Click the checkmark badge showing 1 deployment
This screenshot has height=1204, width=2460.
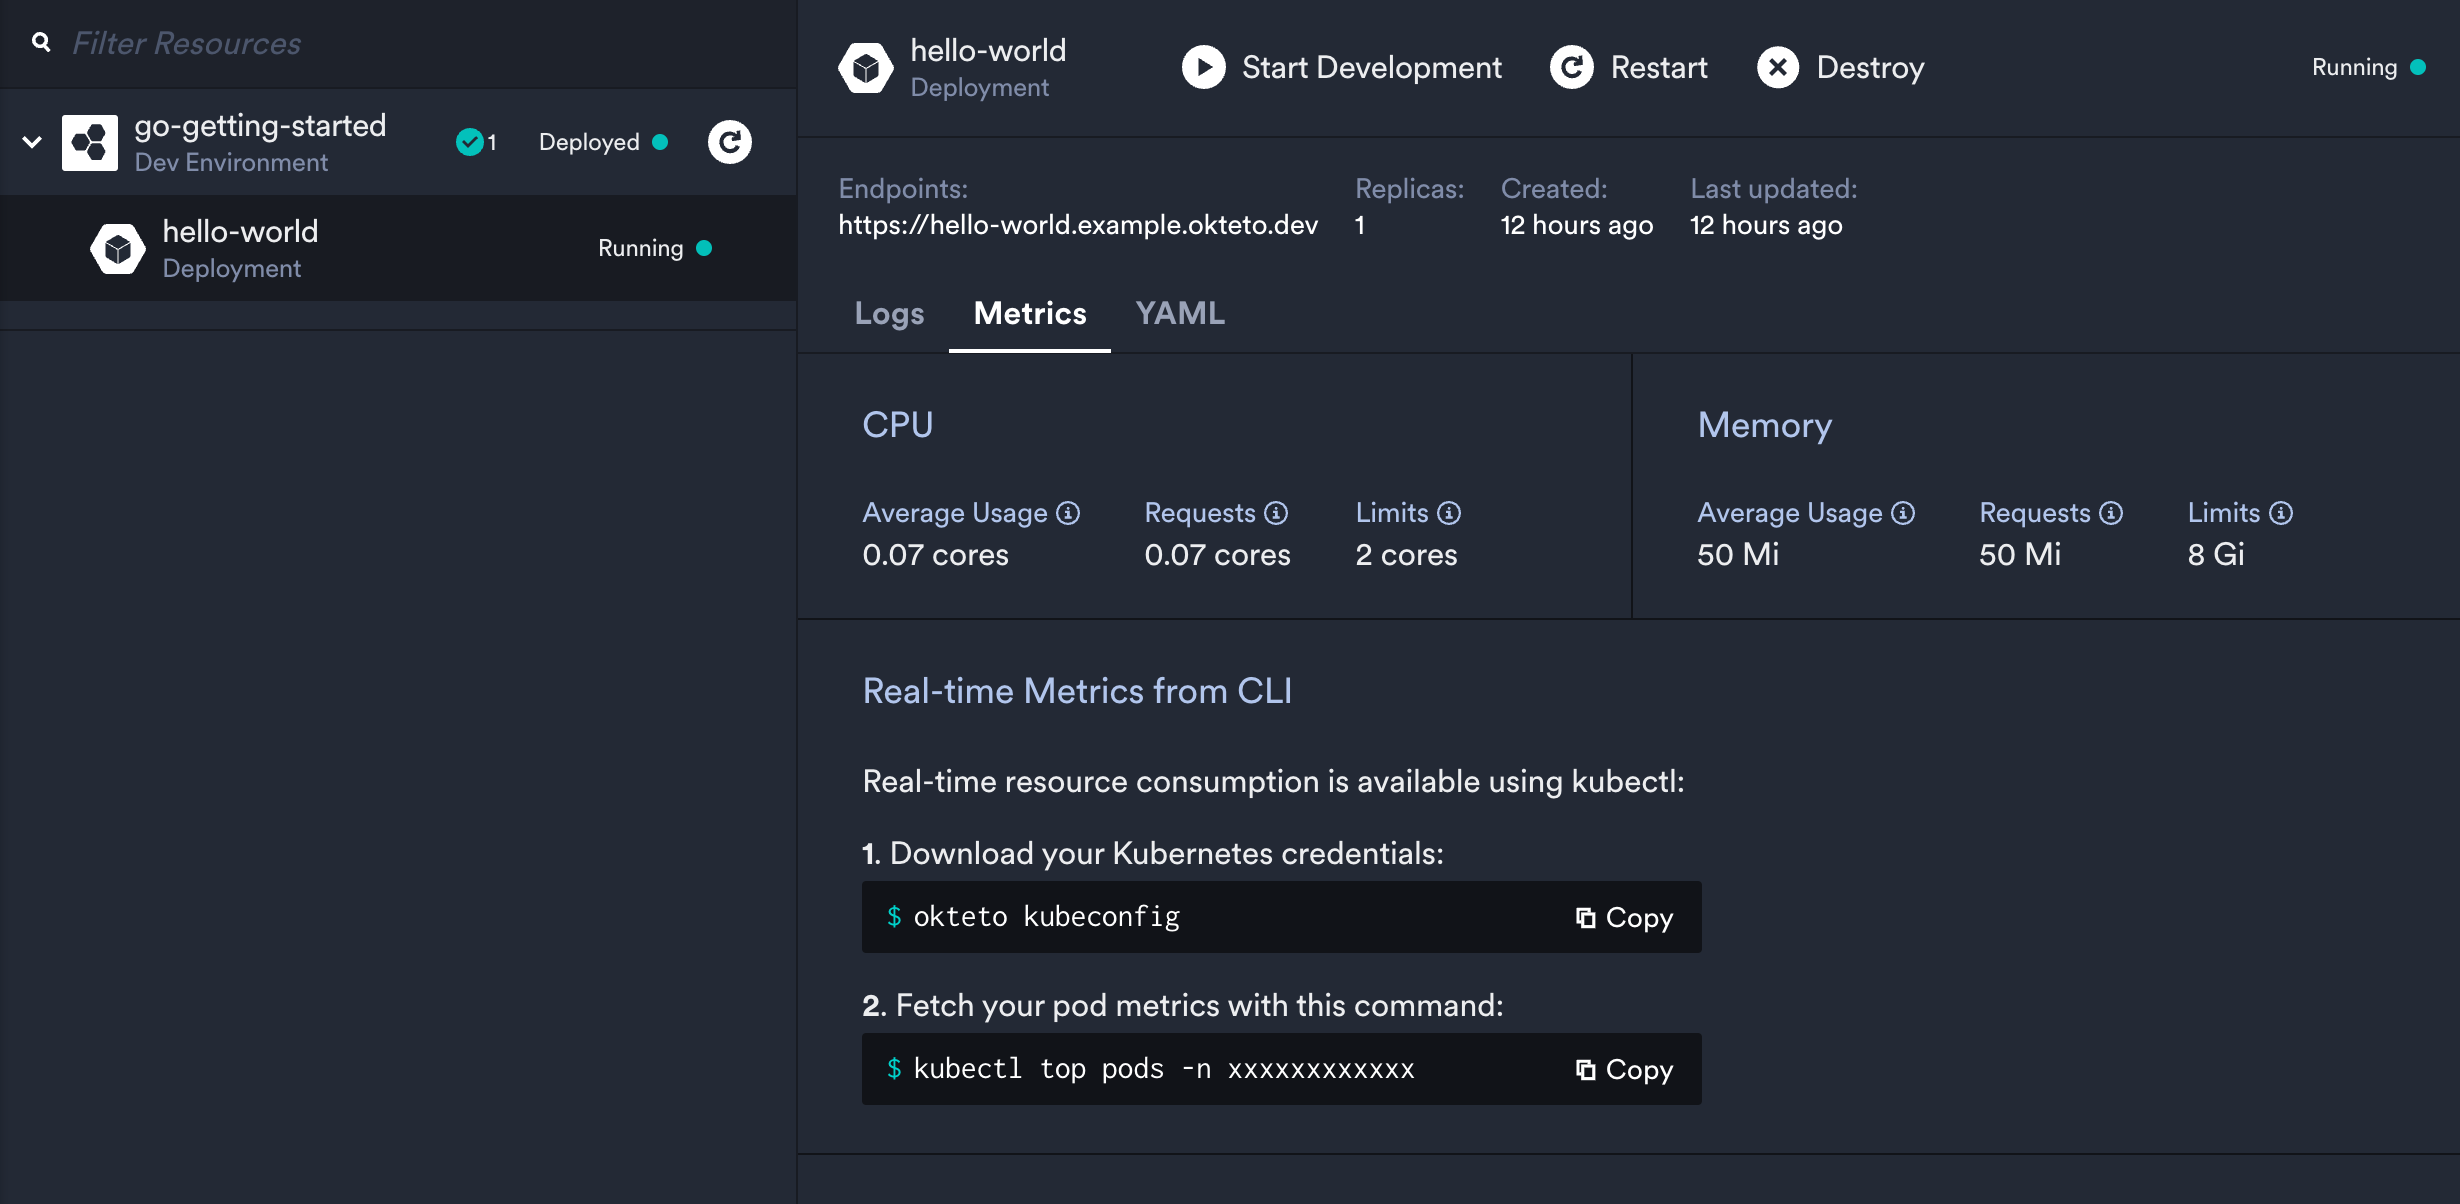(x=469, y=142)
